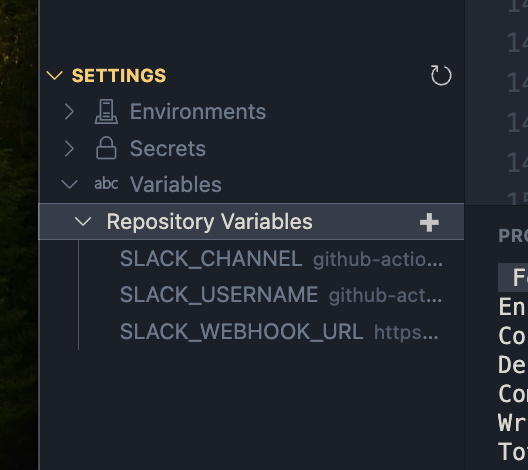Click the SETTINGS section title
Viewport: 528px width, 470px height.
pyautogui.click(x=119, y=75)
